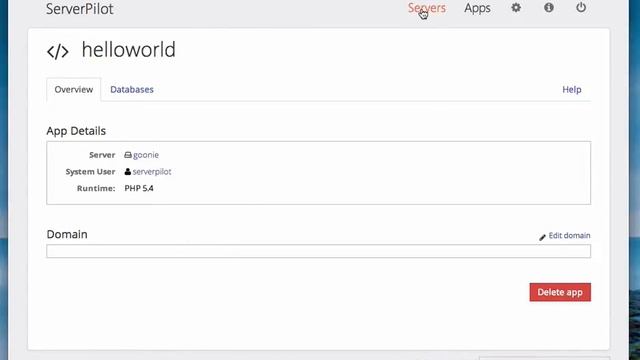Click the power logout icon

pos(581,7)
